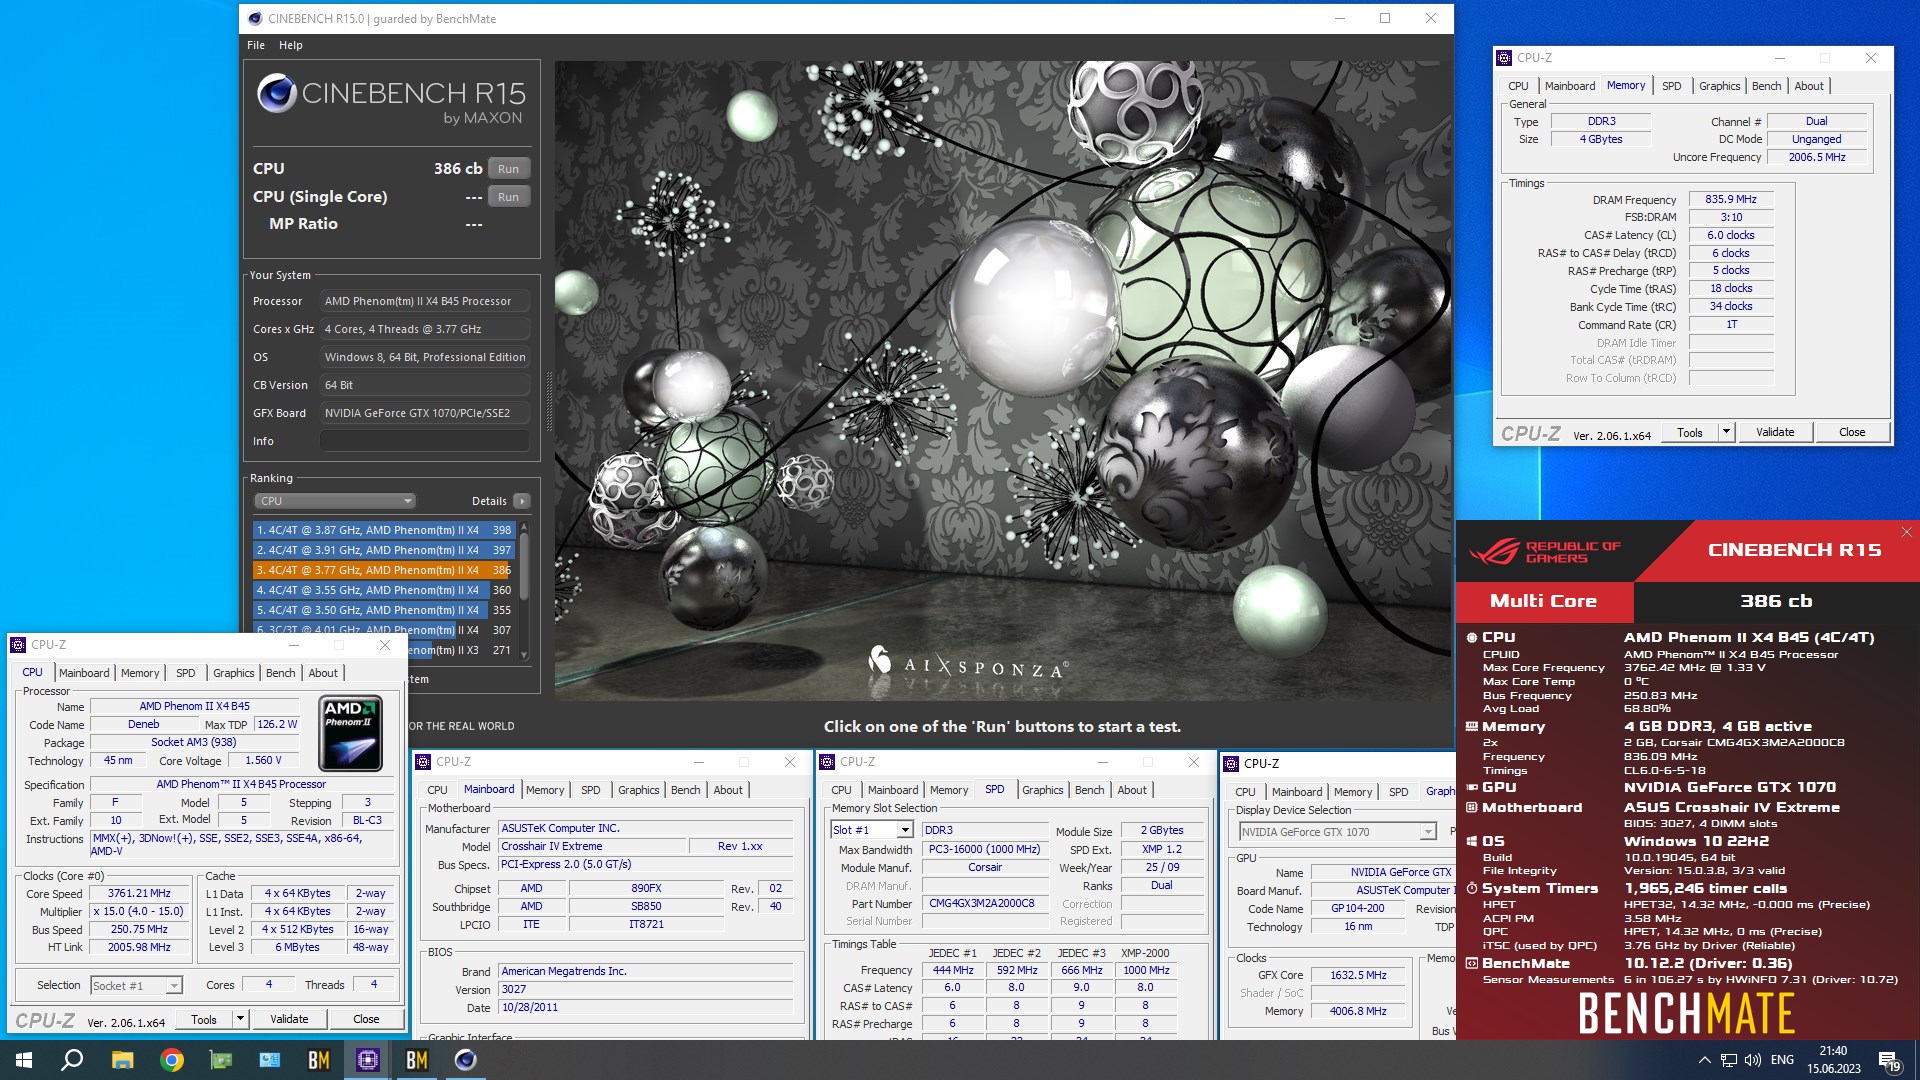Viewport: 1920px width, 1080px height.
Task: Click the Multi Core label in BenchMate panel
Action: click(x=1544, y=601)
